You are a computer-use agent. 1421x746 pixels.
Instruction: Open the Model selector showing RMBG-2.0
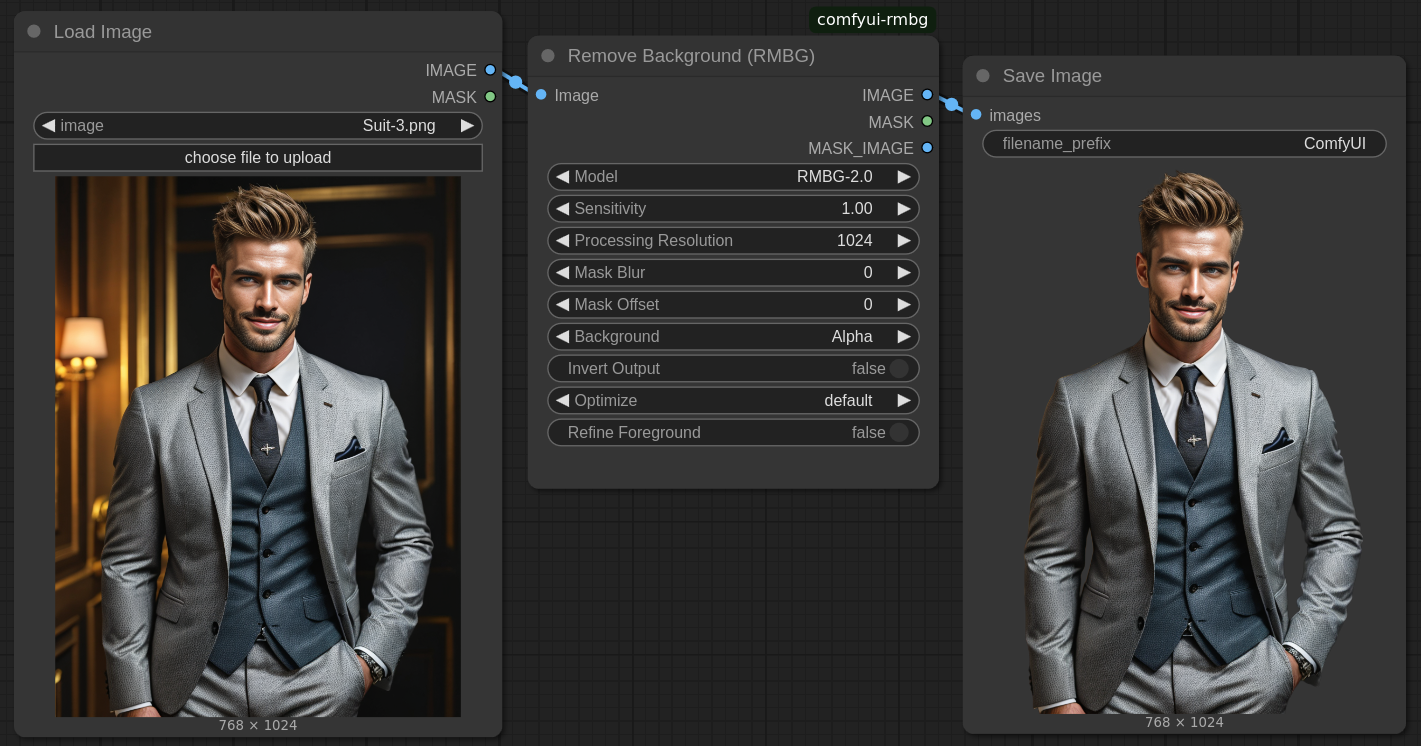[x=733, y=177]
